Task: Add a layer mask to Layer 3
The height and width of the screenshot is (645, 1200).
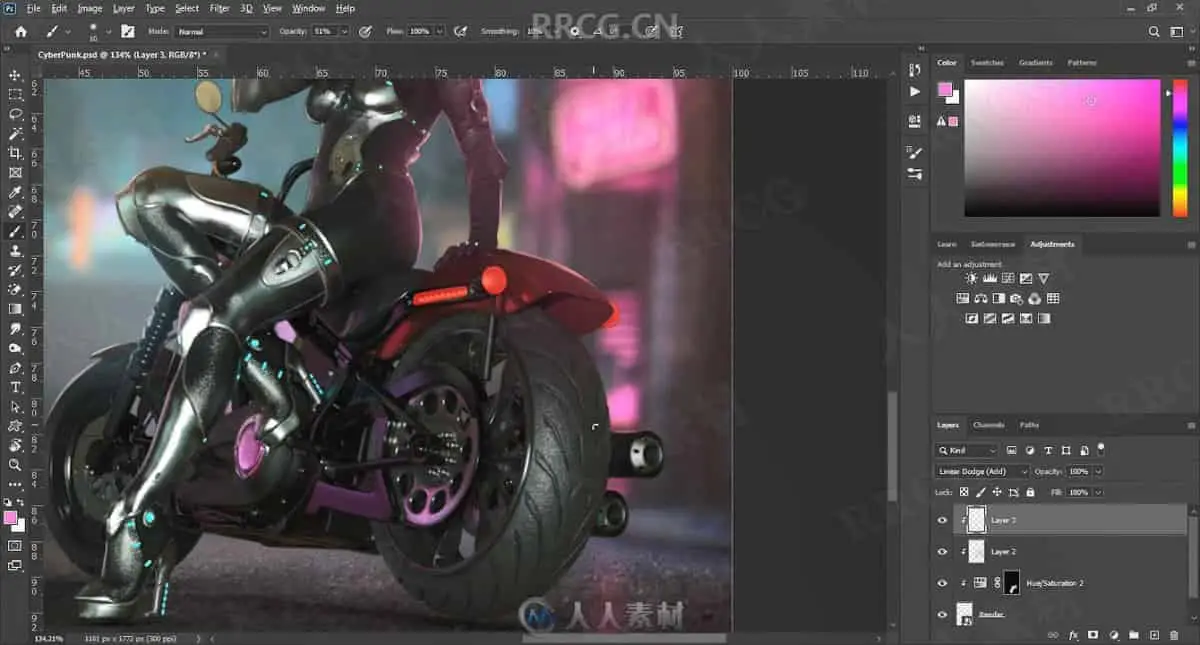Action: click(1093, 635)
